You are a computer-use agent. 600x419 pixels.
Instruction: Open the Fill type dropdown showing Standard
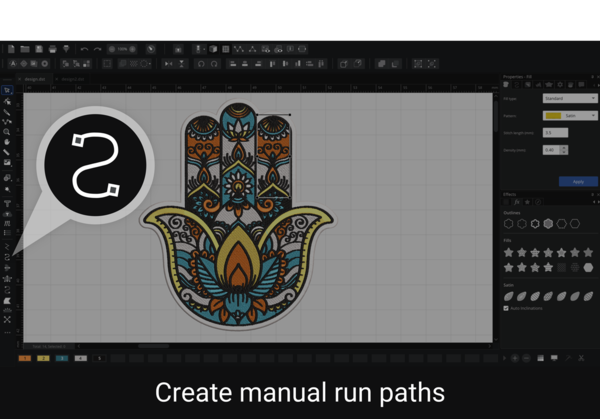click(x=569, y=99)
